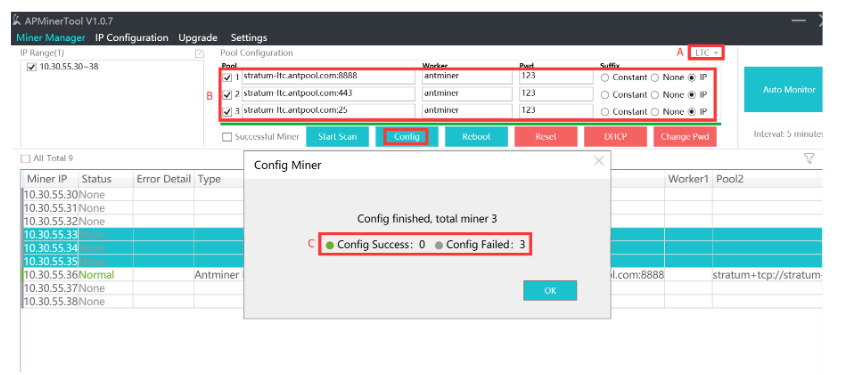Open the table filter funnel icon
Image resolution: width=842 pixels, height=375 pixels.
809,158
